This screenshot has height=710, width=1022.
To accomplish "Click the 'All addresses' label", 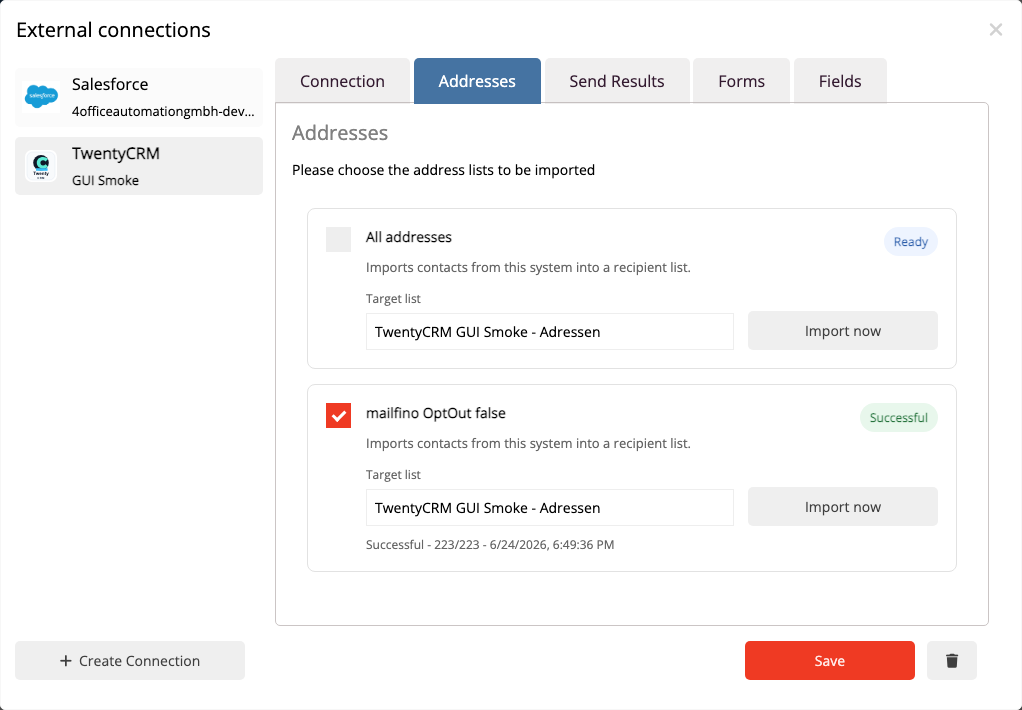I will pyautogui.click(x=409, y=237).
